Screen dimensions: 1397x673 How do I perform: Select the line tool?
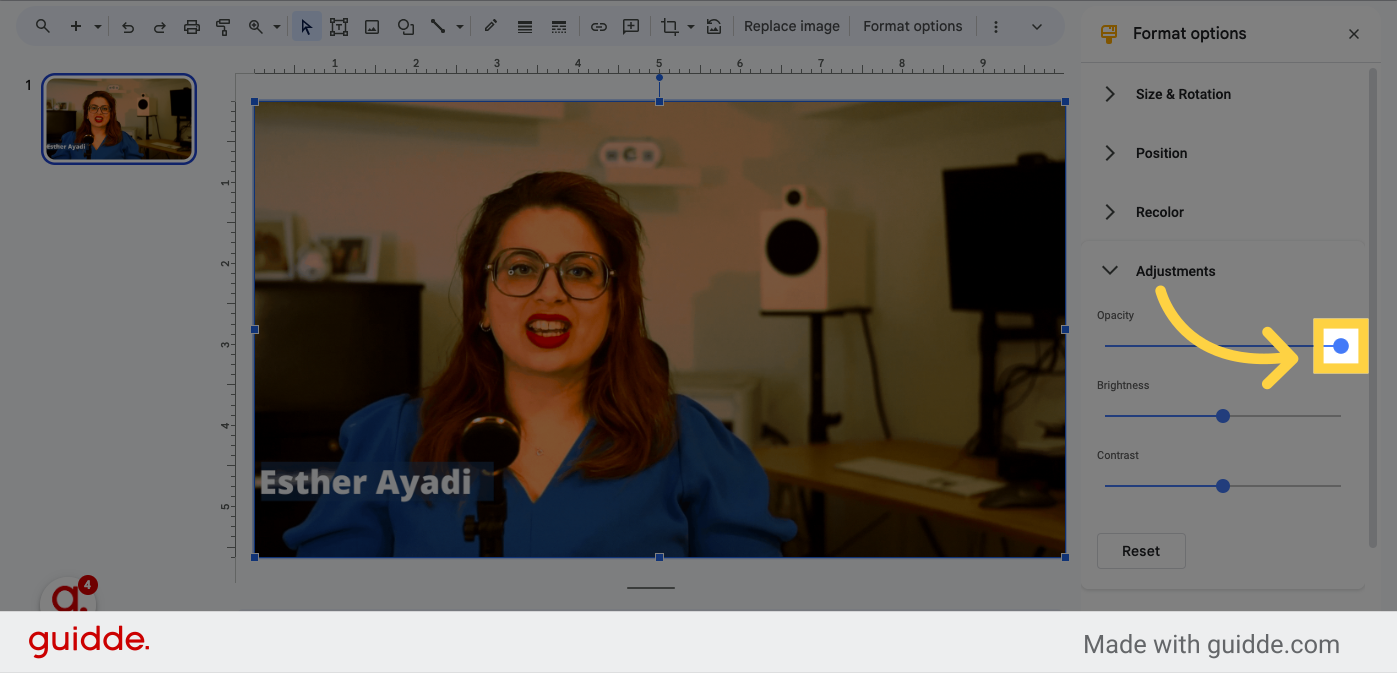tap(438, 27)
